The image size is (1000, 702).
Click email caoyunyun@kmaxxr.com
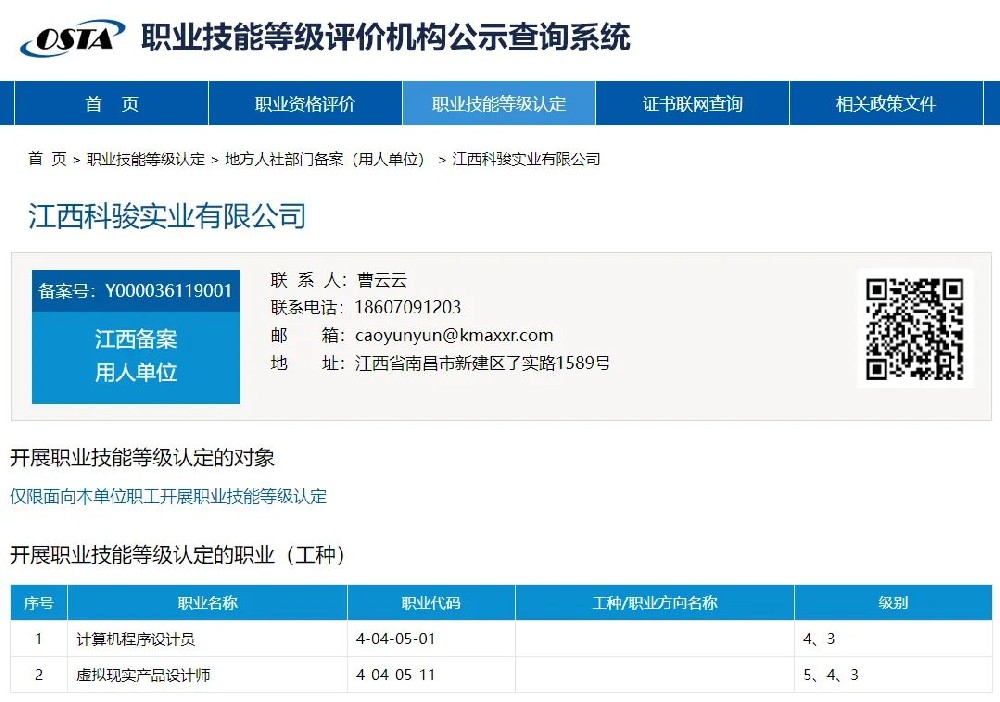(x=454, y=335)
